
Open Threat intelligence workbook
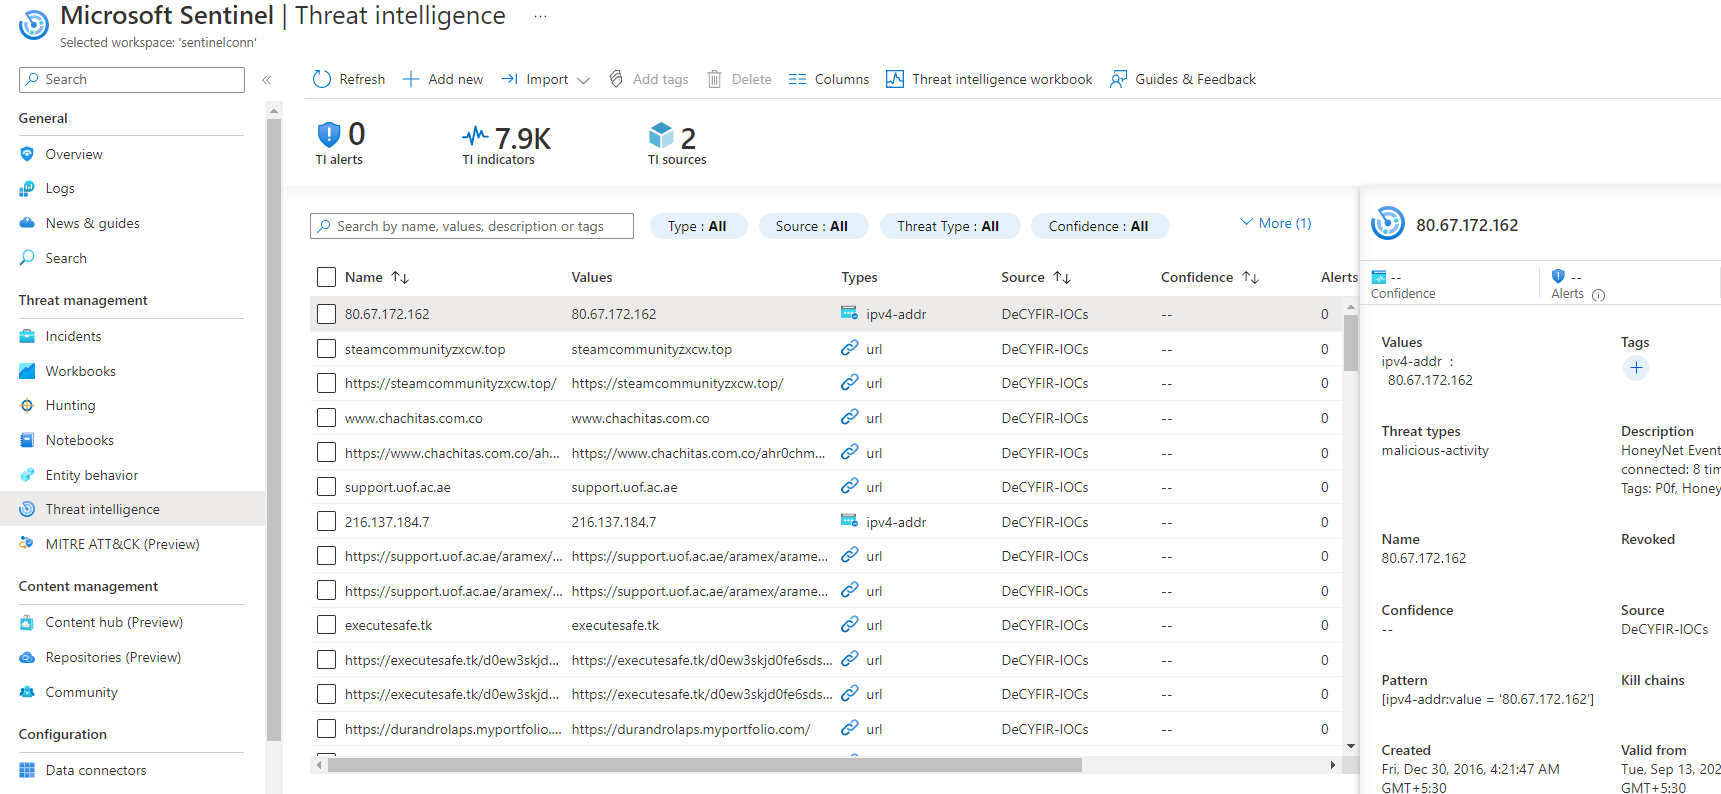(989, 79)
